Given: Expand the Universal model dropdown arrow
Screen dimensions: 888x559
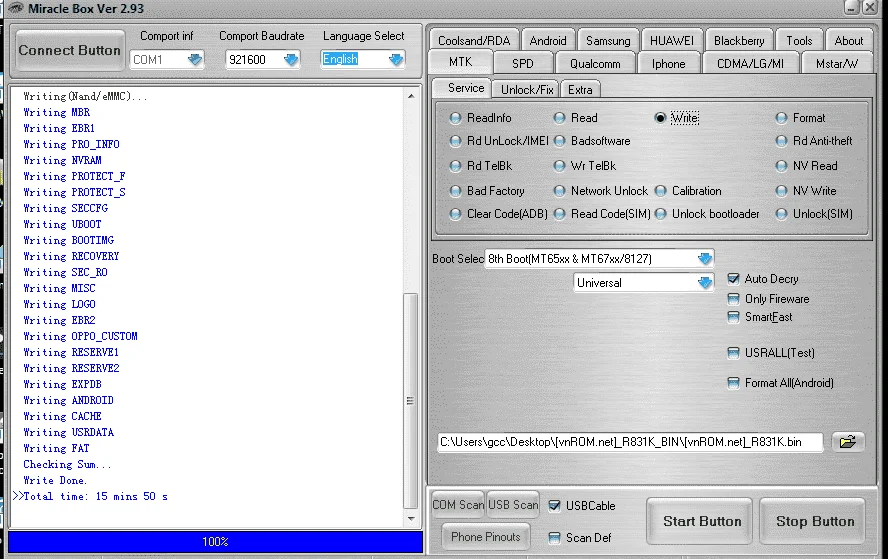Looking at the screenshot, I should click(x=705, y=283).
